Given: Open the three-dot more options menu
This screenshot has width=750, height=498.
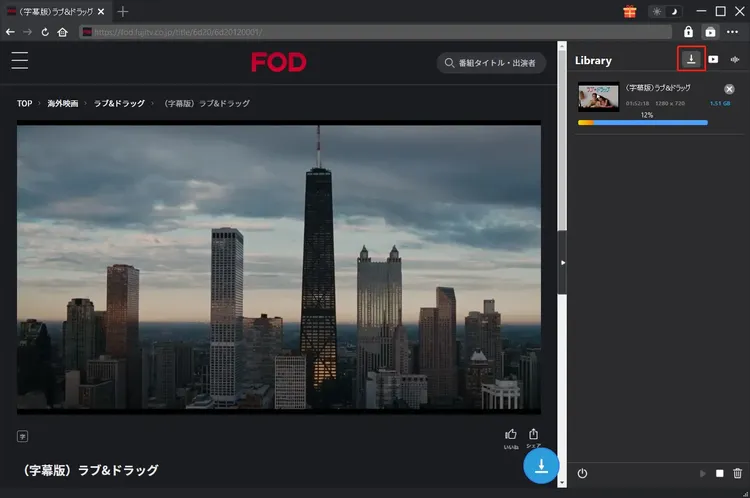Looking at the screenshot, I should (x=734, y=32).
